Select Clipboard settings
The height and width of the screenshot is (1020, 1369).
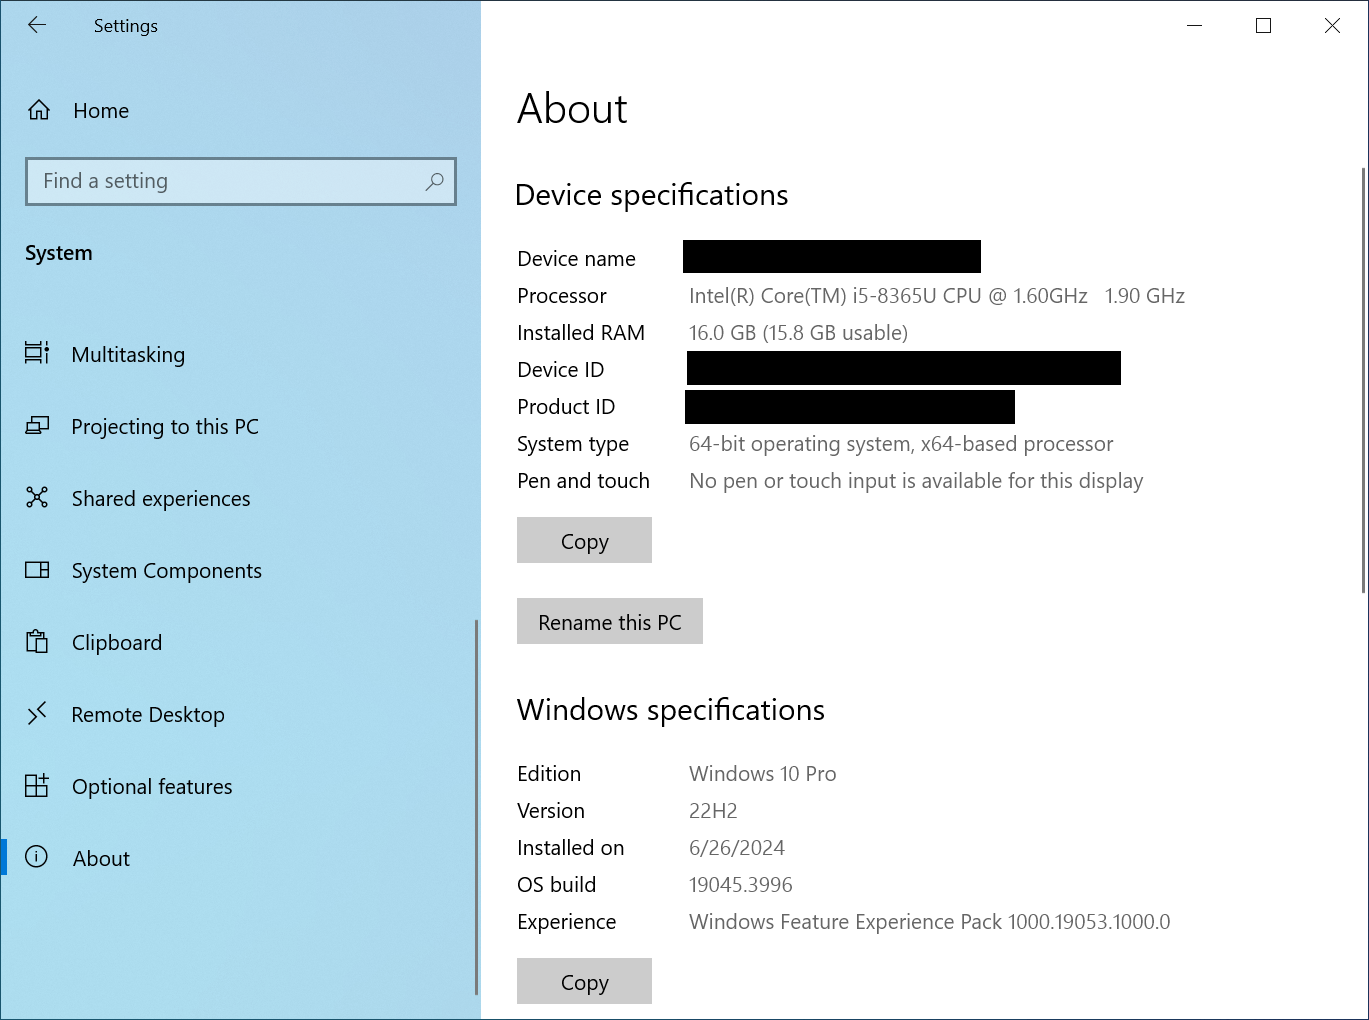coord(117,643)
